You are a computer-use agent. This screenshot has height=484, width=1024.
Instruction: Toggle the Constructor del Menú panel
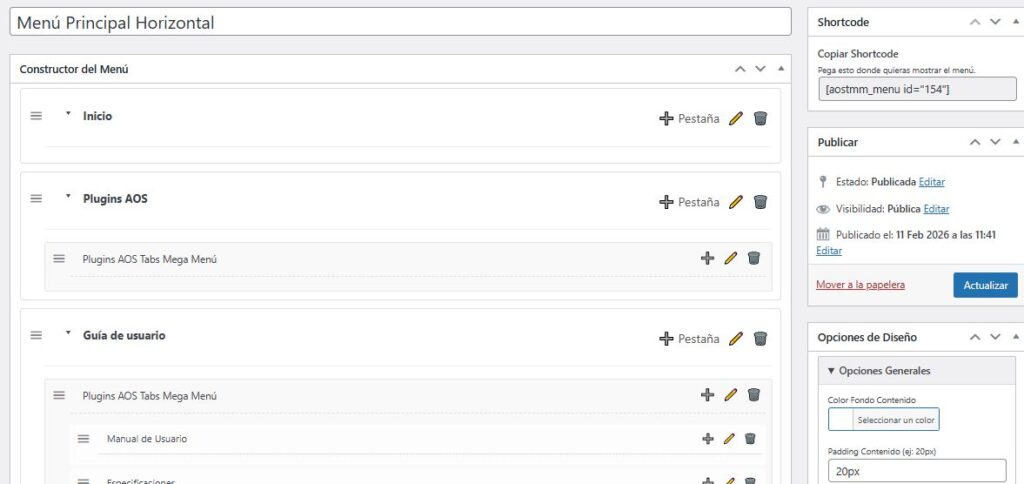pyautogui.click(x=781, y=69)
